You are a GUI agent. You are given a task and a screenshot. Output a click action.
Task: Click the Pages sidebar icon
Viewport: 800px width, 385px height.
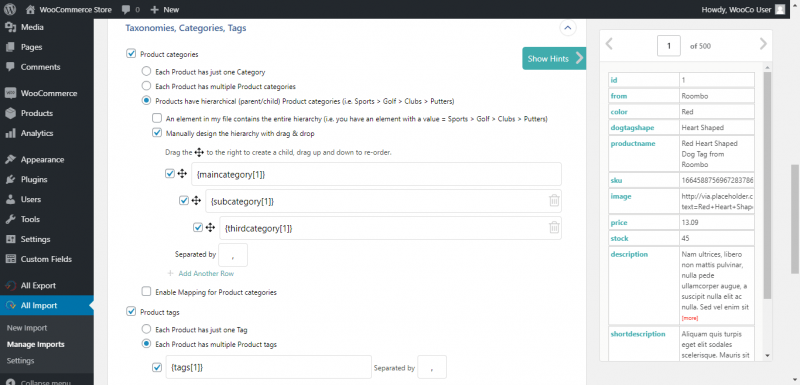10,47
